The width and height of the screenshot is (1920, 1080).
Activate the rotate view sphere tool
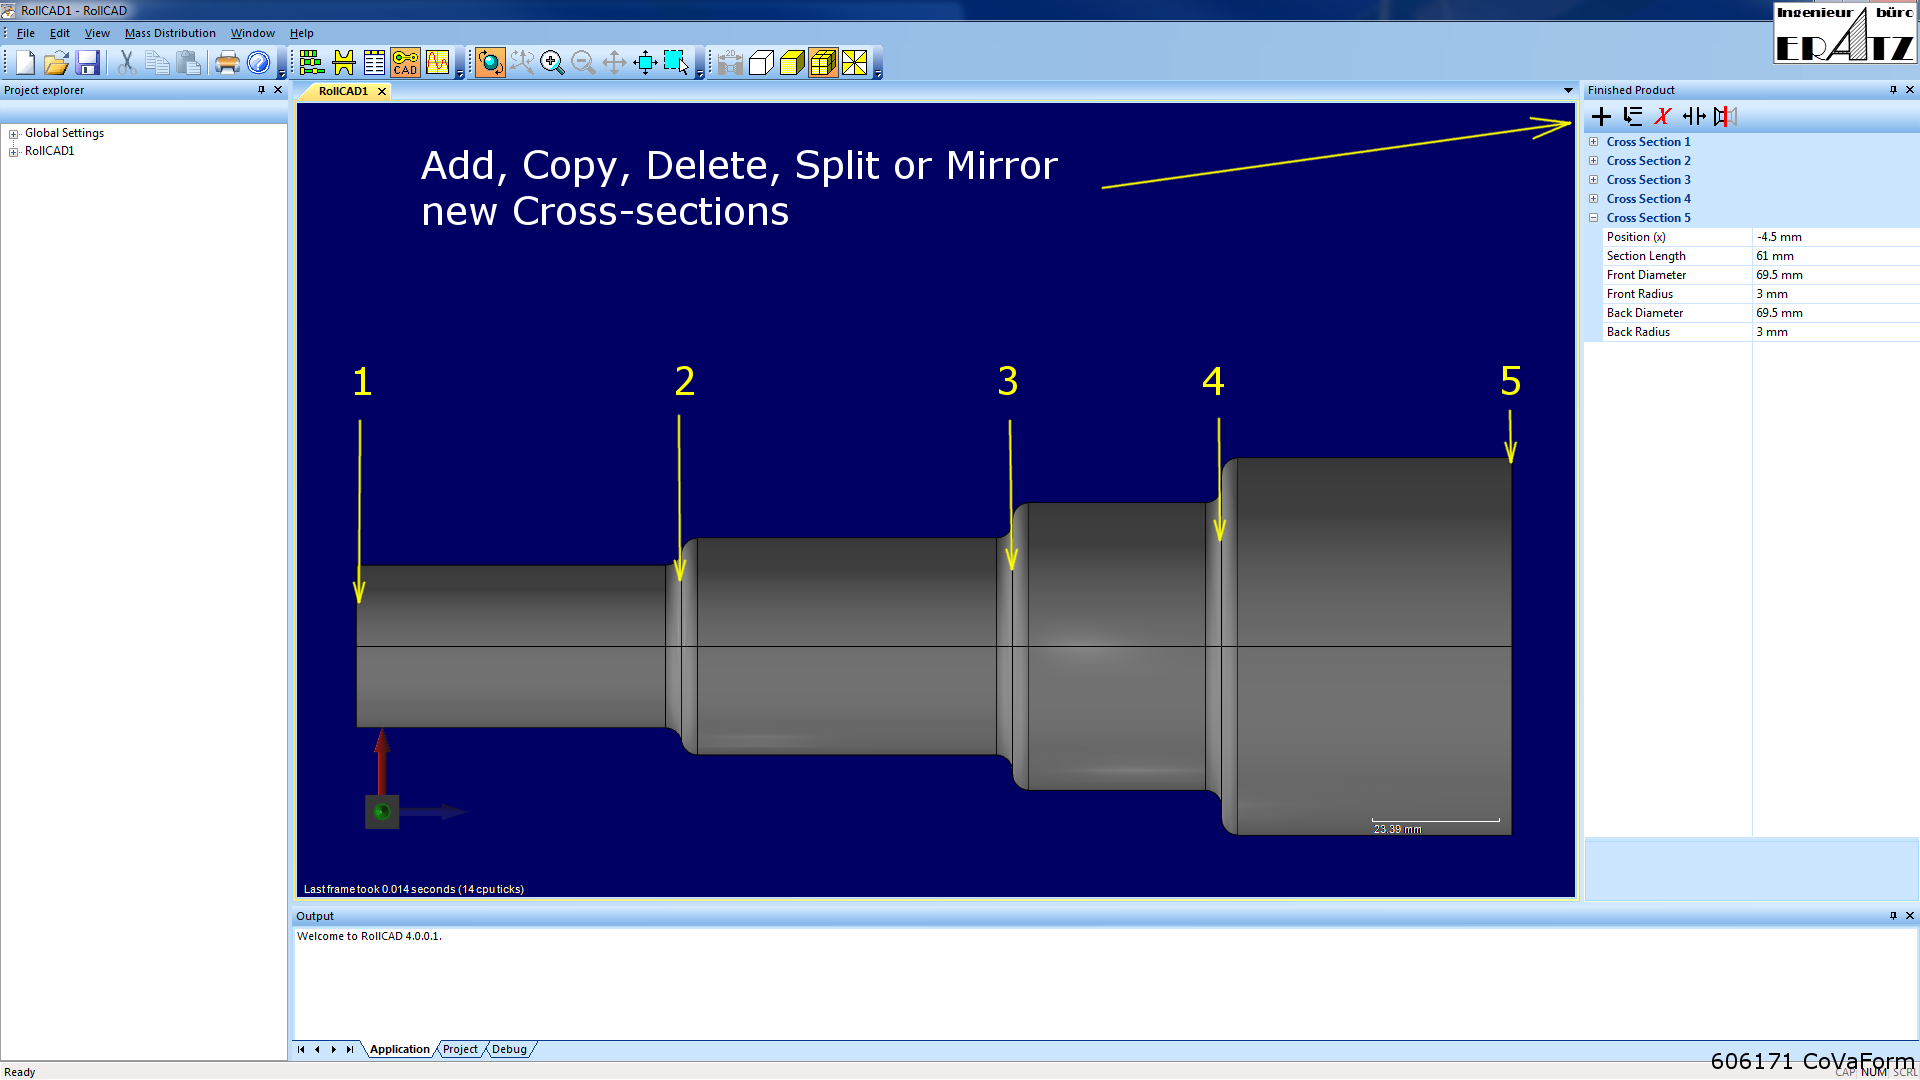[x=490, y=63]
